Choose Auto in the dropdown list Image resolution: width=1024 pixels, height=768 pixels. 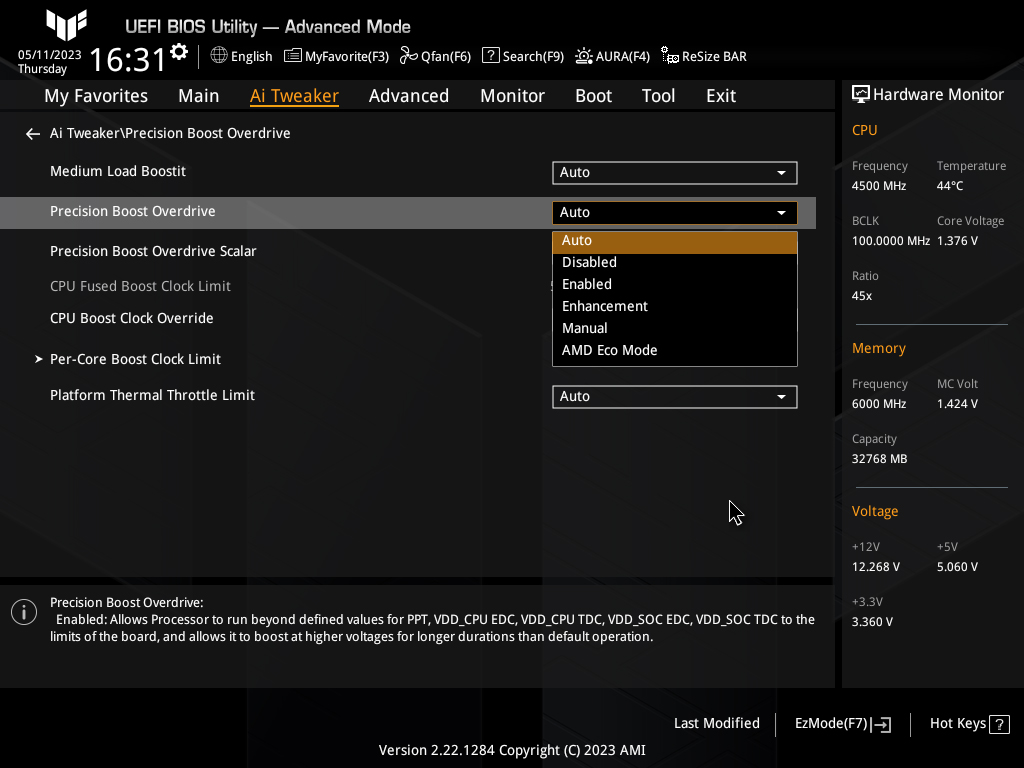[675, 240]
